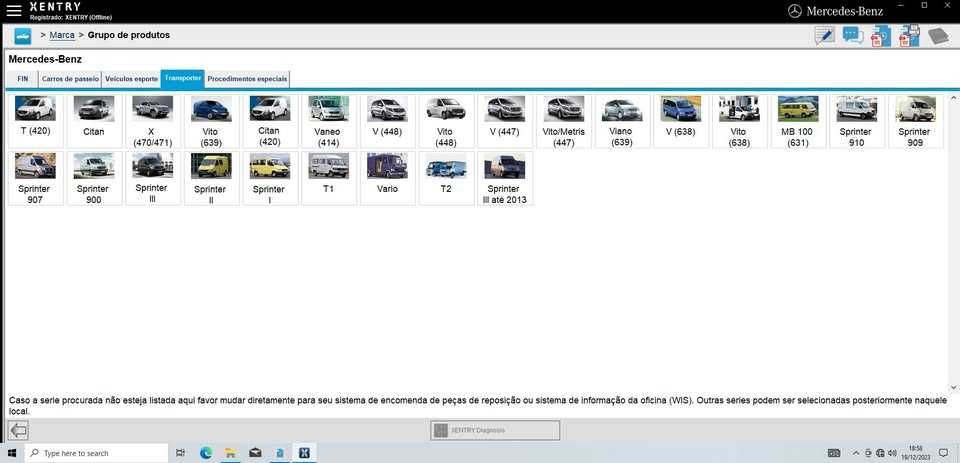This screenshot has height=463, width=960.
Task: Select the Citan tile without model number
Action: 94,121
